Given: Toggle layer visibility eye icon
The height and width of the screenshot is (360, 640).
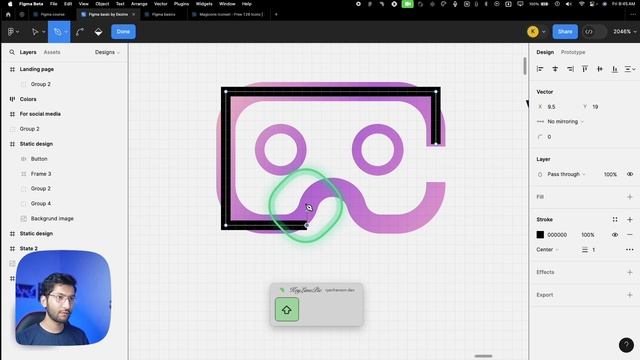Looking at the screenshot, I should [630, 174].
